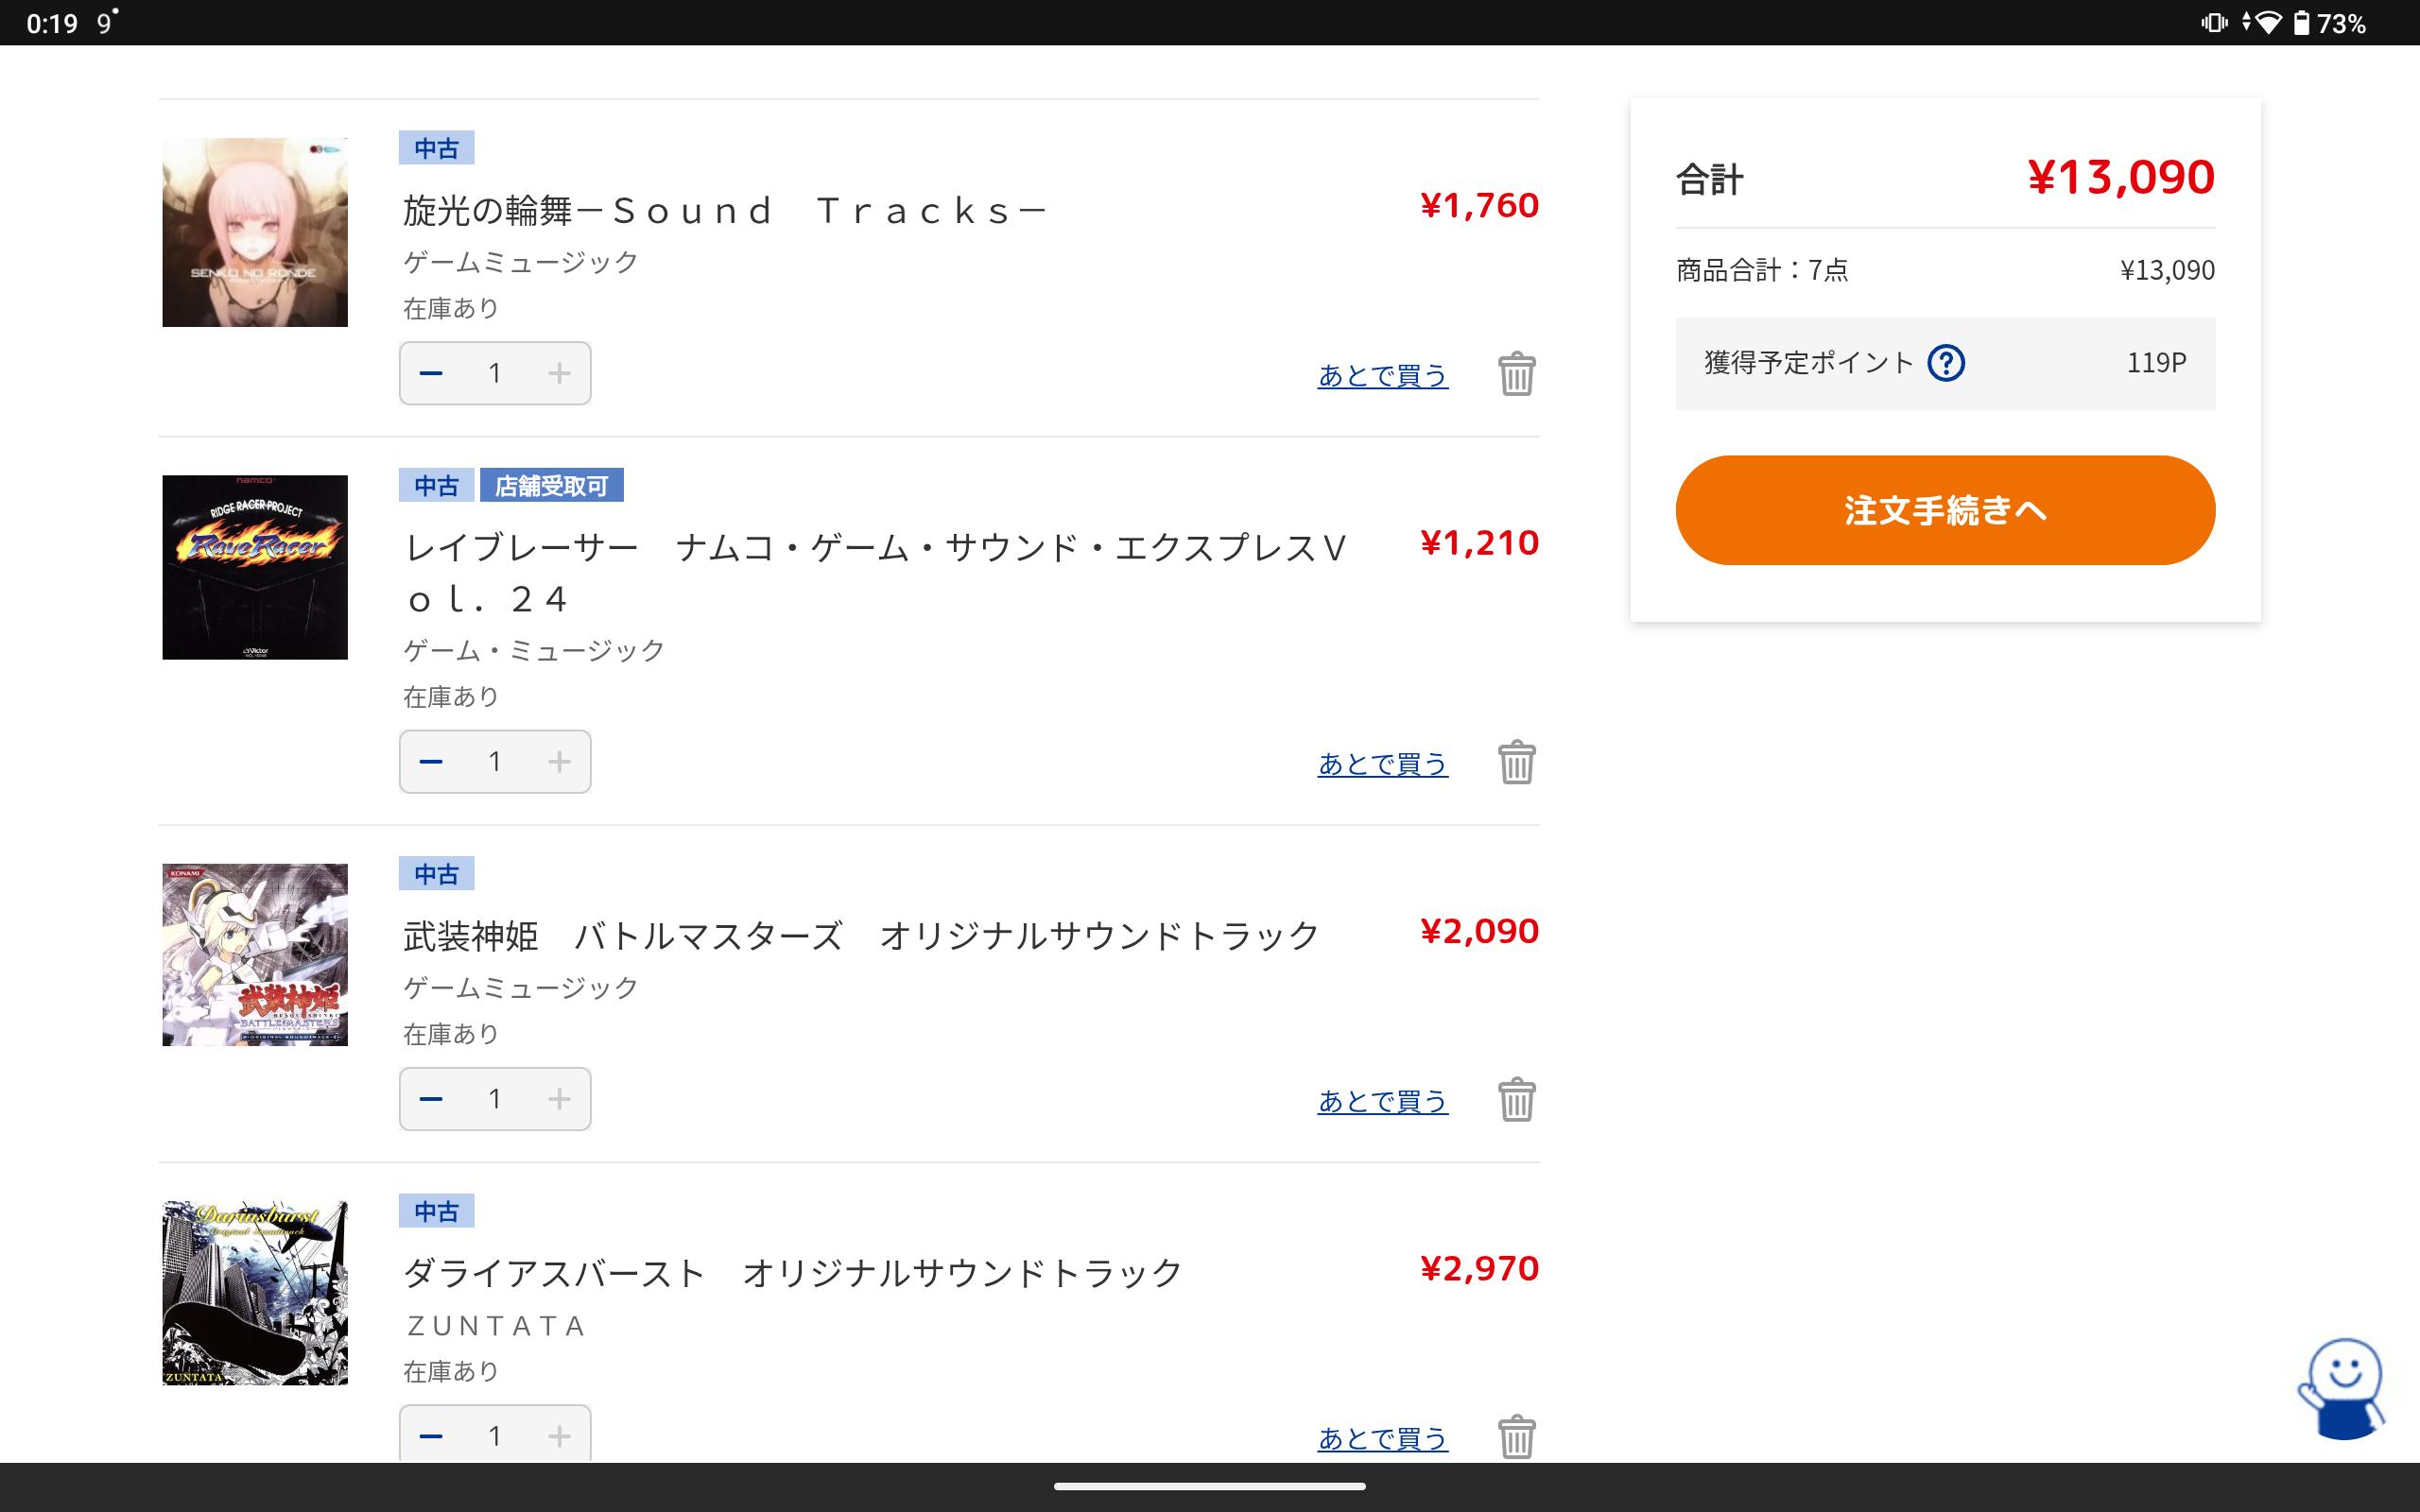Open the Rave Racer album cover

(255, 567)
